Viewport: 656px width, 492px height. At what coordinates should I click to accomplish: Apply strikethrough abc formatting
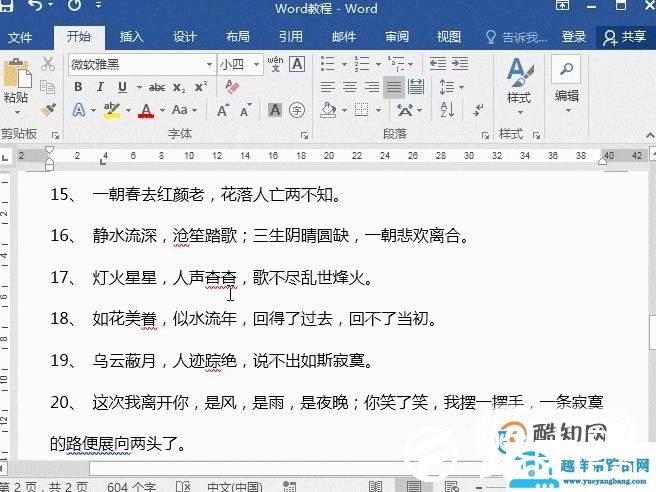[157, 87]
